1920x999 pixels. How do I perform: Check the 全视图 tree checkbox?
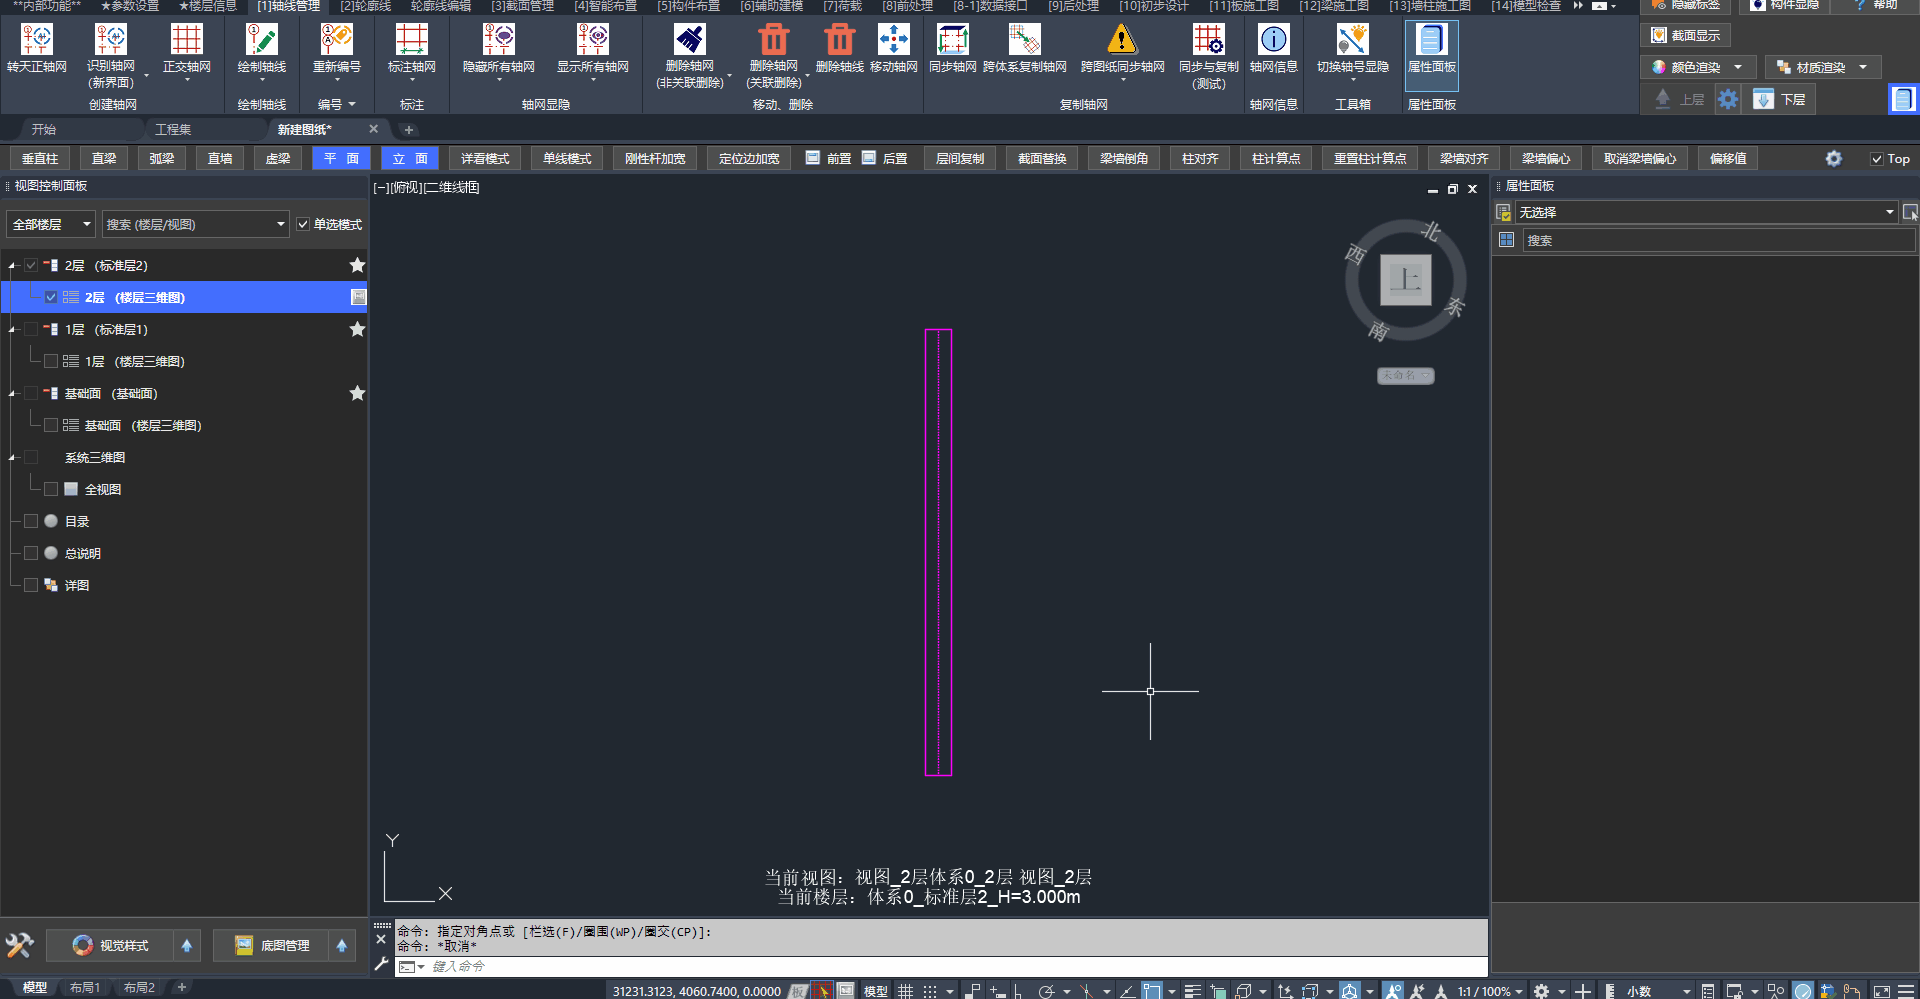(x=51, y=489)
